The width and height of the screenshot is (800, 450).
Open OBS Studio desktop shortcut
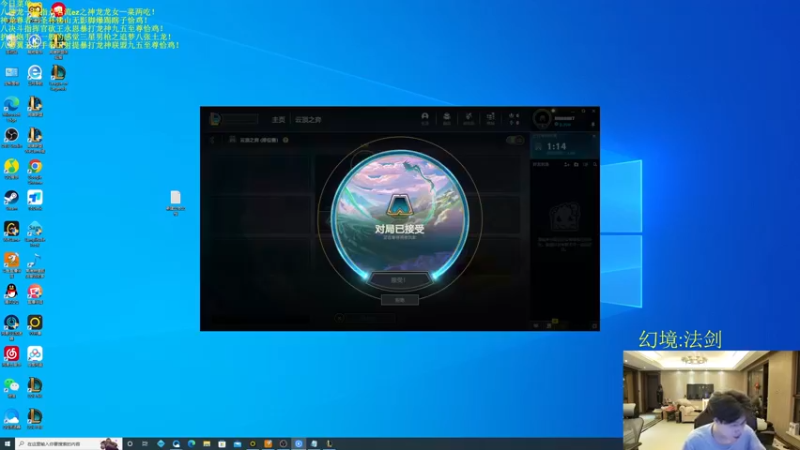11,138
